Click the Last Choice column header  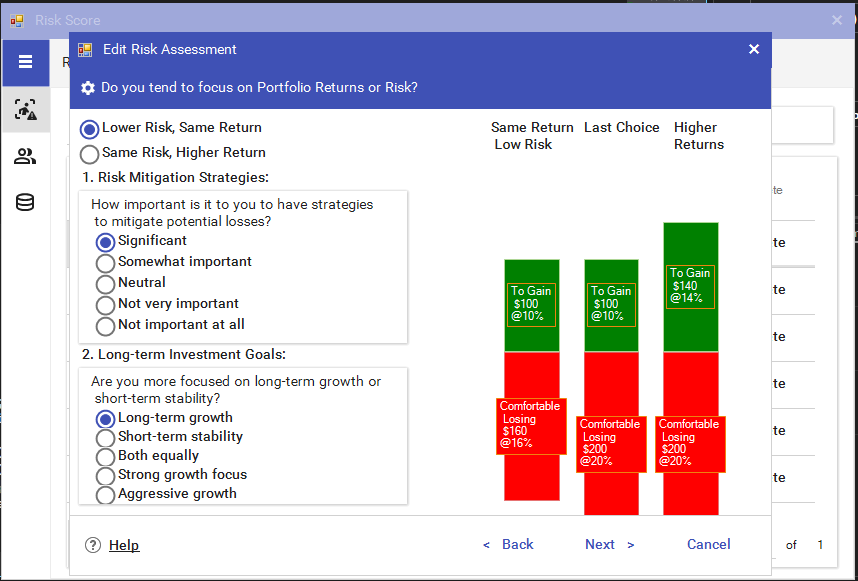tap(622, 127)
